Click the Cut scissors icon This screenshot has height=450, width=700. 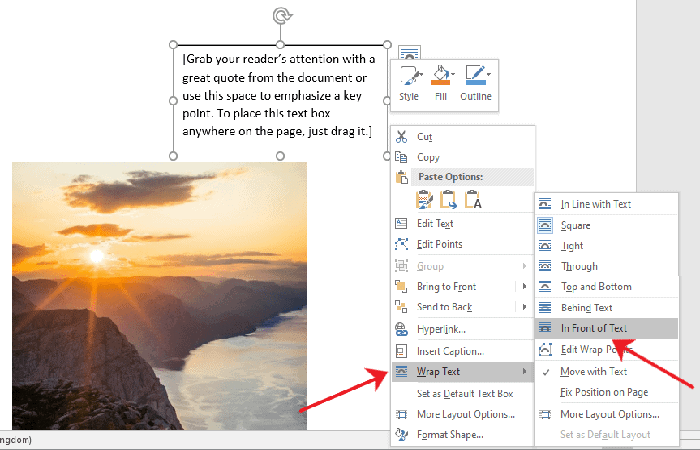pyautogui.click(x=401, y=137)
